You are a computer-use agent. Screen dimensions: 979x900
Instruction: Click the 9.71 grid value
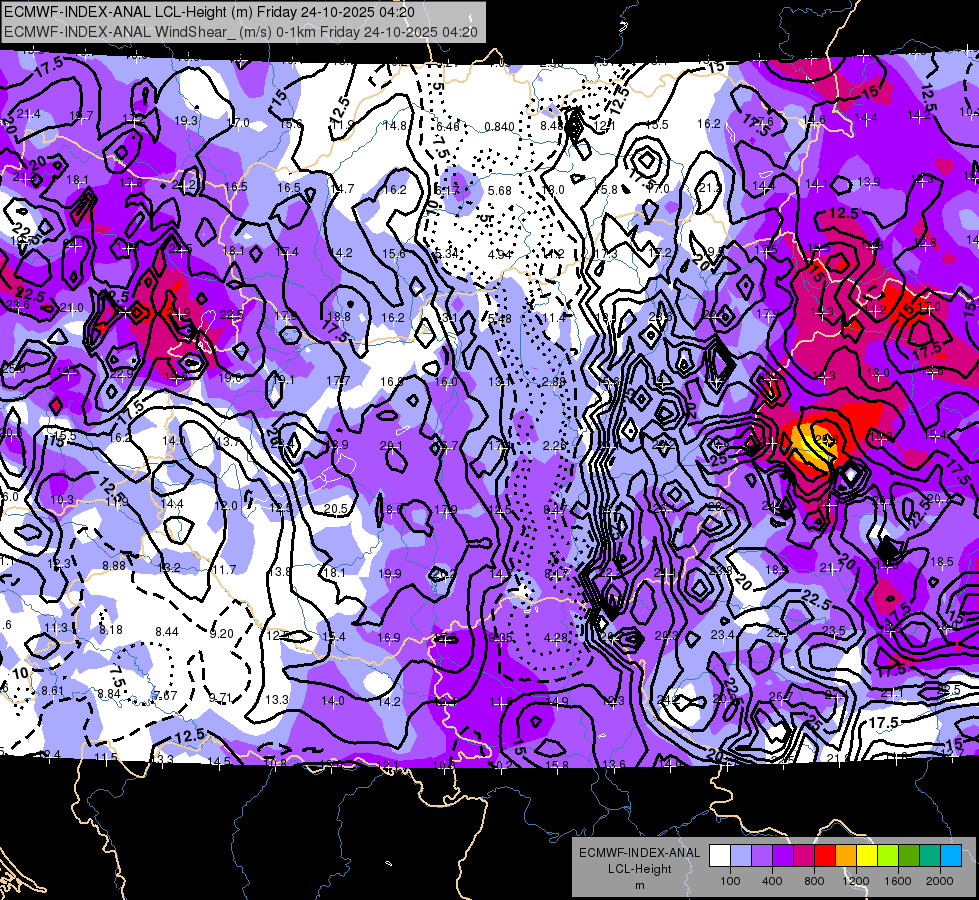coord(220,698)
